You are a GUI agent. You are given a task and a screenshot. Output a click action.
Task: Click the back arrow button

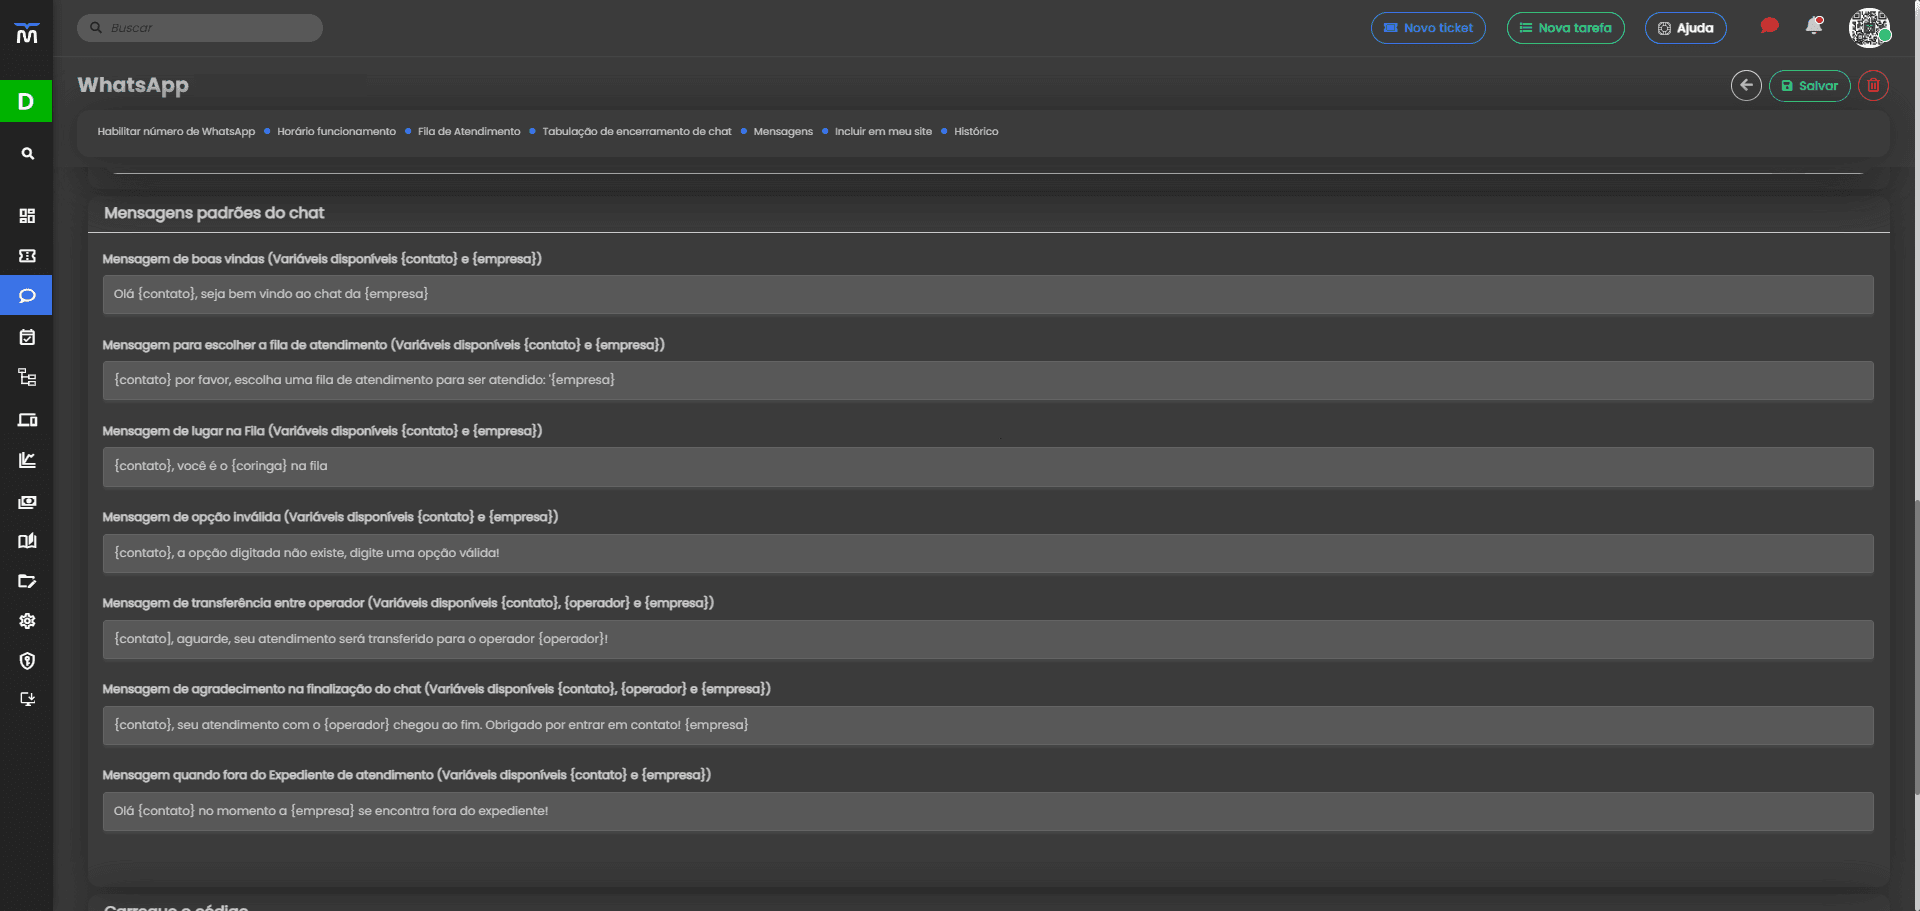1746,85
